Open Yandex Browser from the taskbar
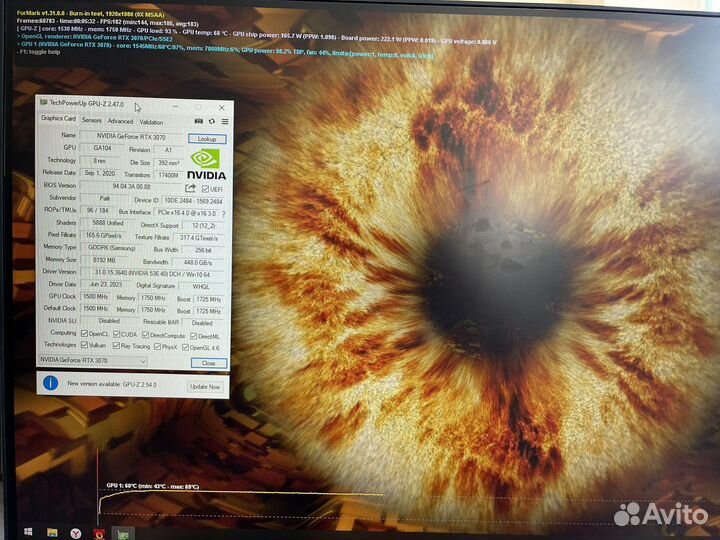The image size is (720, 540). [x=76, y=533]
